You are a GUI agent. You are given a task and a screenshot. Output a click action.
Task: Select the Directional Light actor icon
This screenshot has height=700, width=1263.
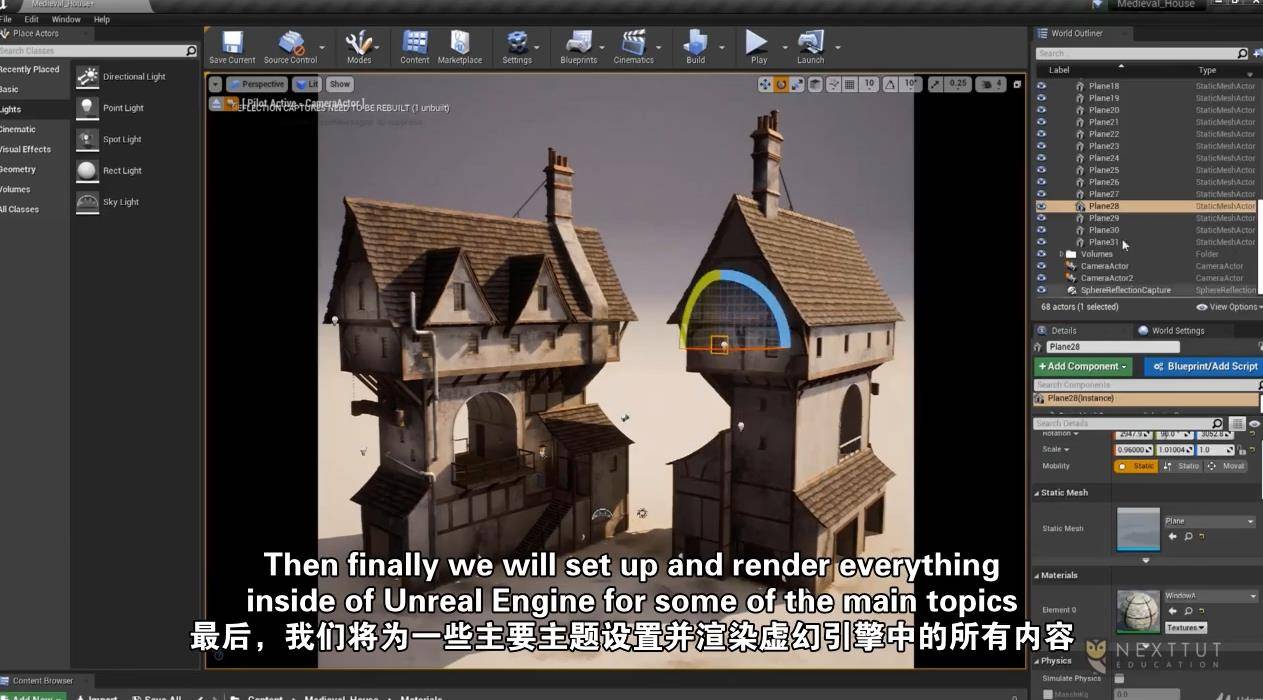coord(88,76)
